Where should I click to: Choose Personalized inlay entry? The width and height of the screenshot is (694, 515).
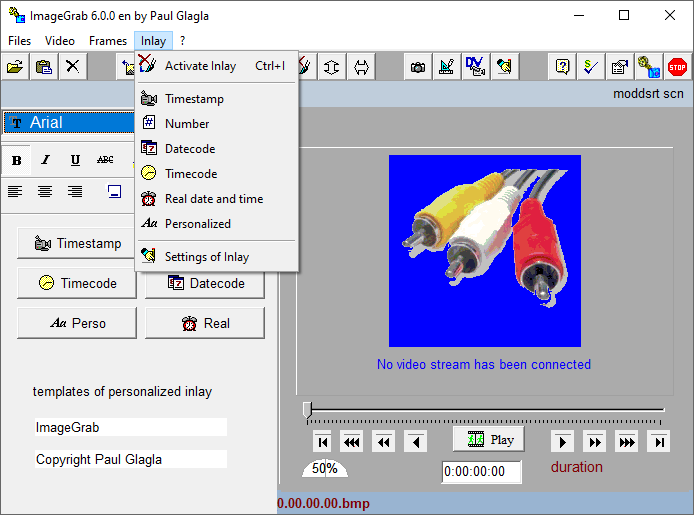point(216,223)
